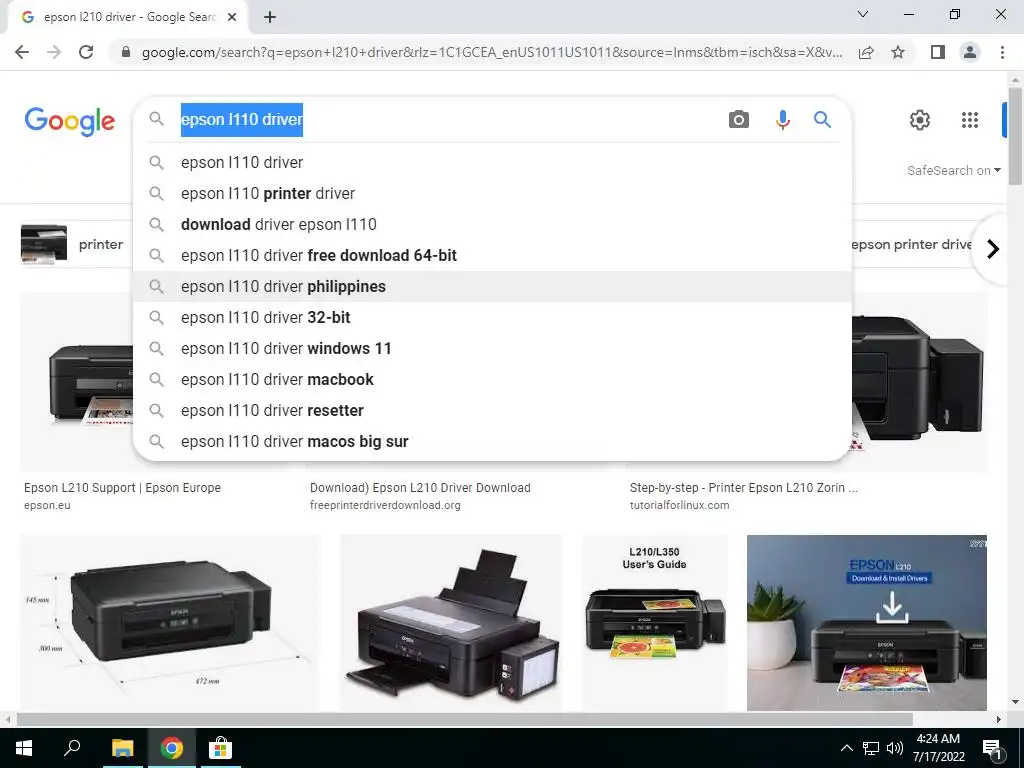Open freeprinterdriverdownload.org source link
The width and height of the screenshot is (1024, 768).
click(x=385, y=505)
